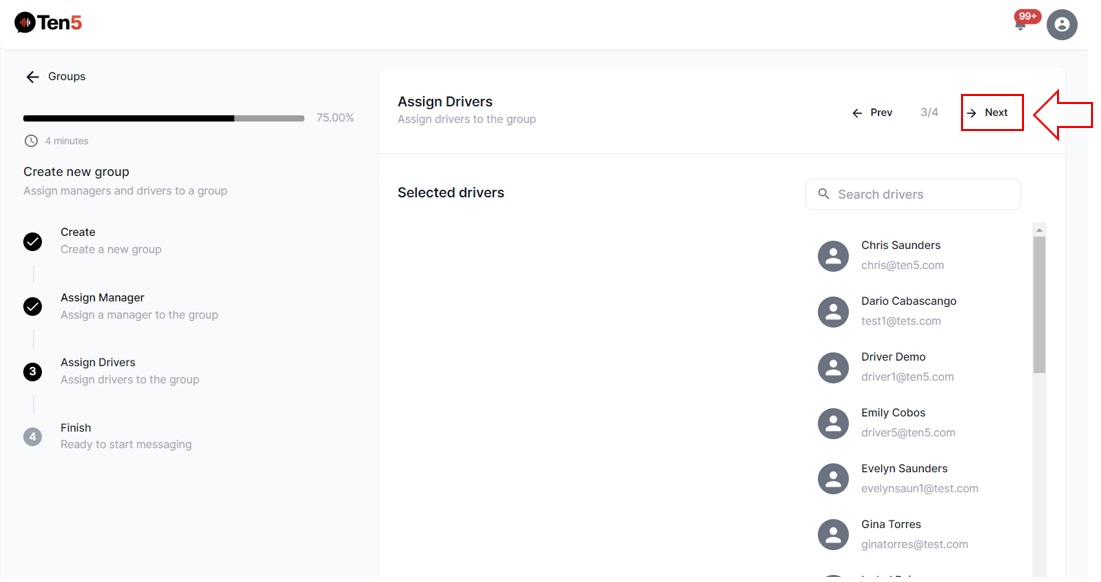Screen dimensions: 1101x582
Task: Open notifications bell with 99+ badge
Action: [x=1021, y=23]
